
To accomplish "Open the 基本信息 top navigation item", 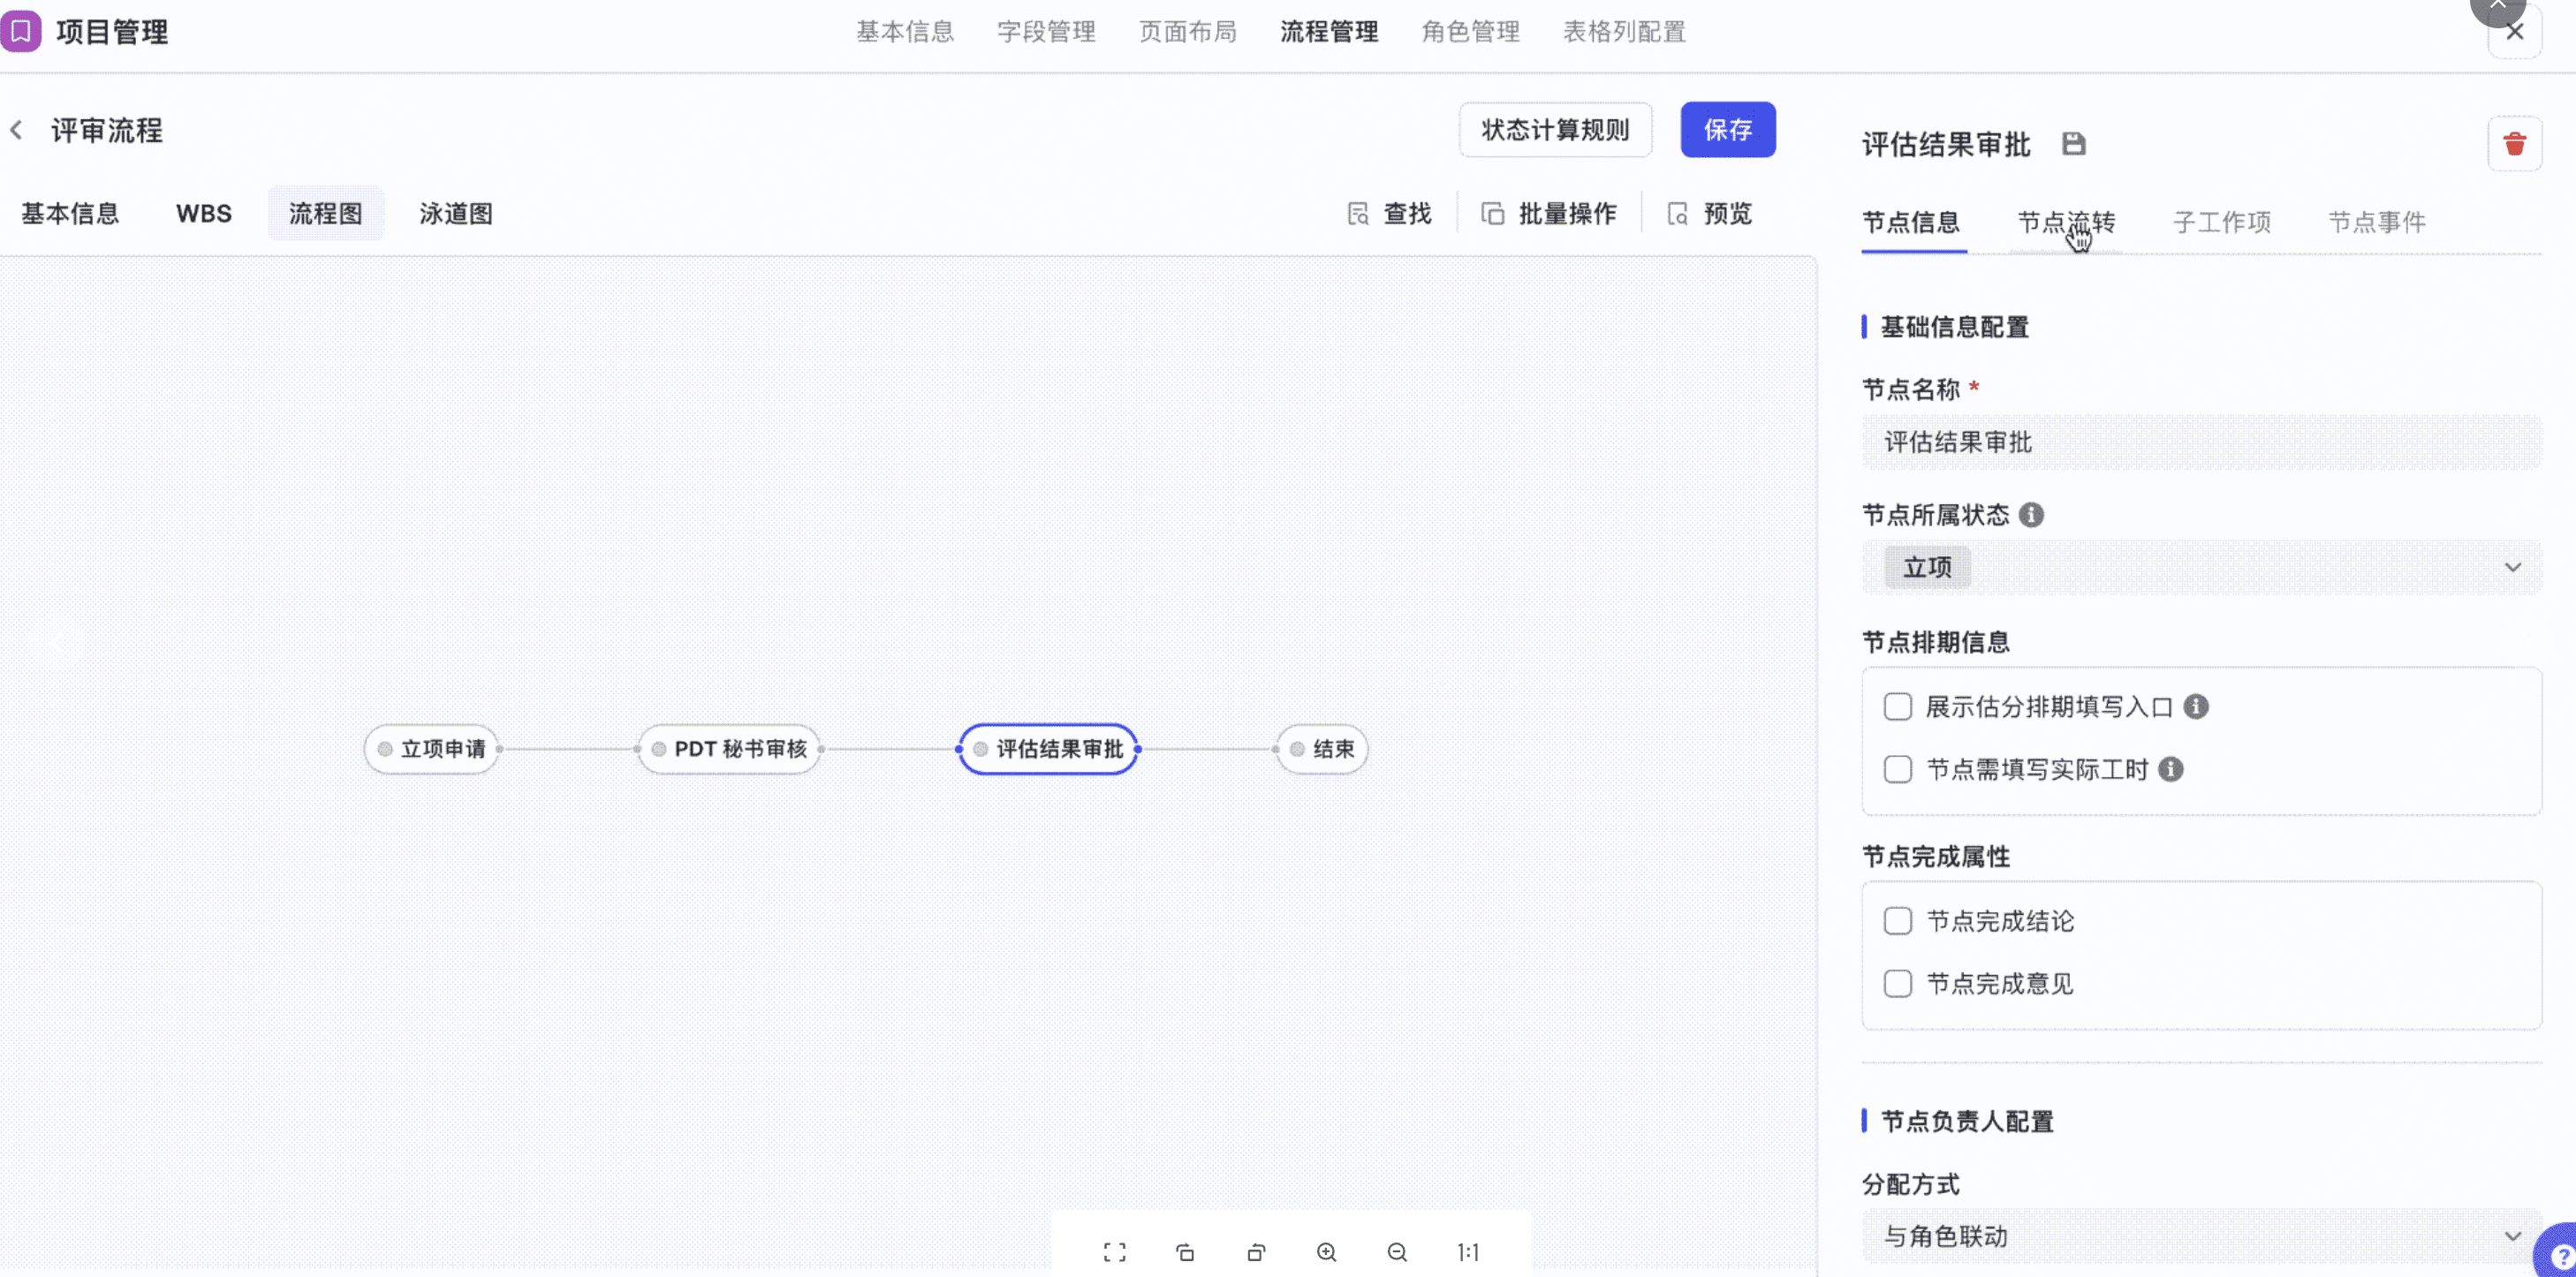I will (x=905, y=32).
